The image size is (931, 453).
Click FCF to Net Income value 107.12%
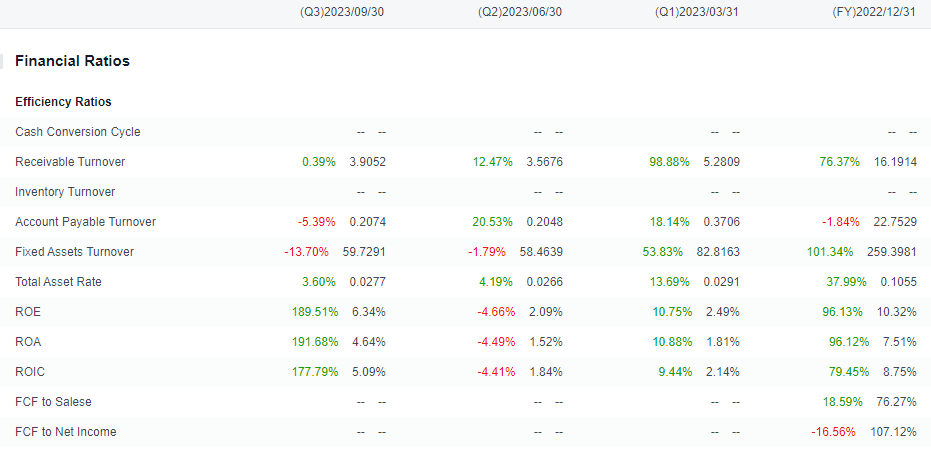894,432
